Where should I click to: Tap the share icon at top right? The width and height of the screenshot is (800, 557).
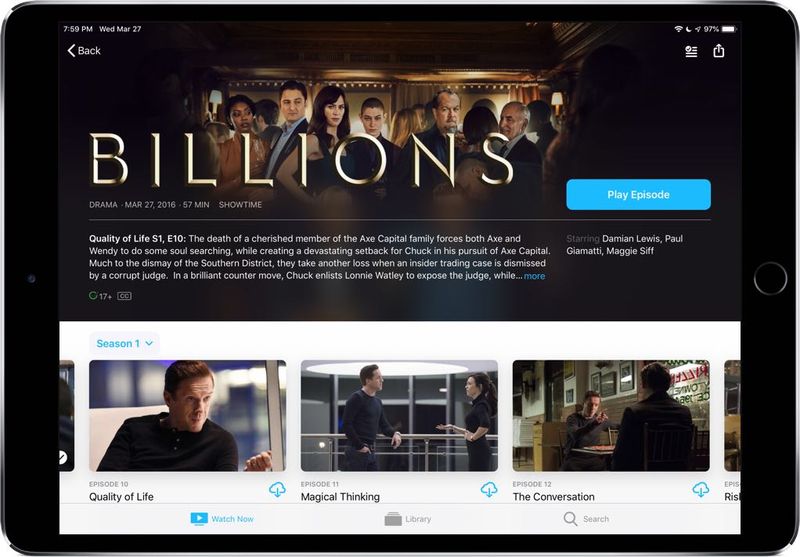tap(718, 50)
